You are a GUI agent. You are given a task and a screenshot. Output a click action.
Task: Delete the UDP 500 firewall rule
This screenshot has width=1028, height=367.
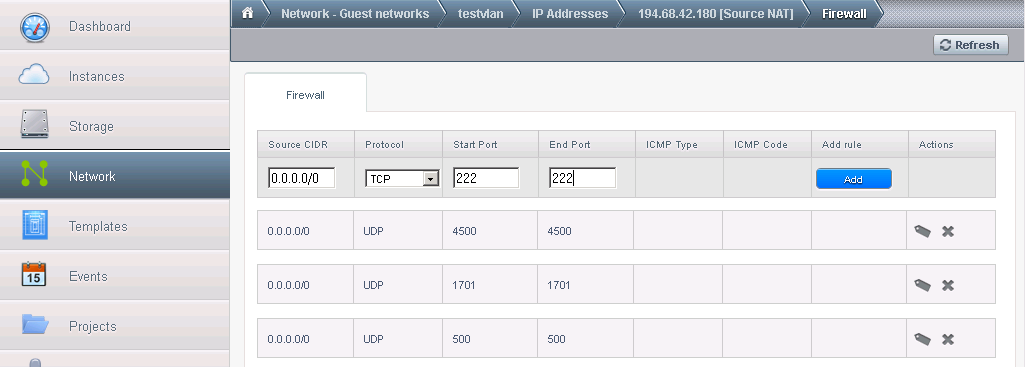pos(947,339)
